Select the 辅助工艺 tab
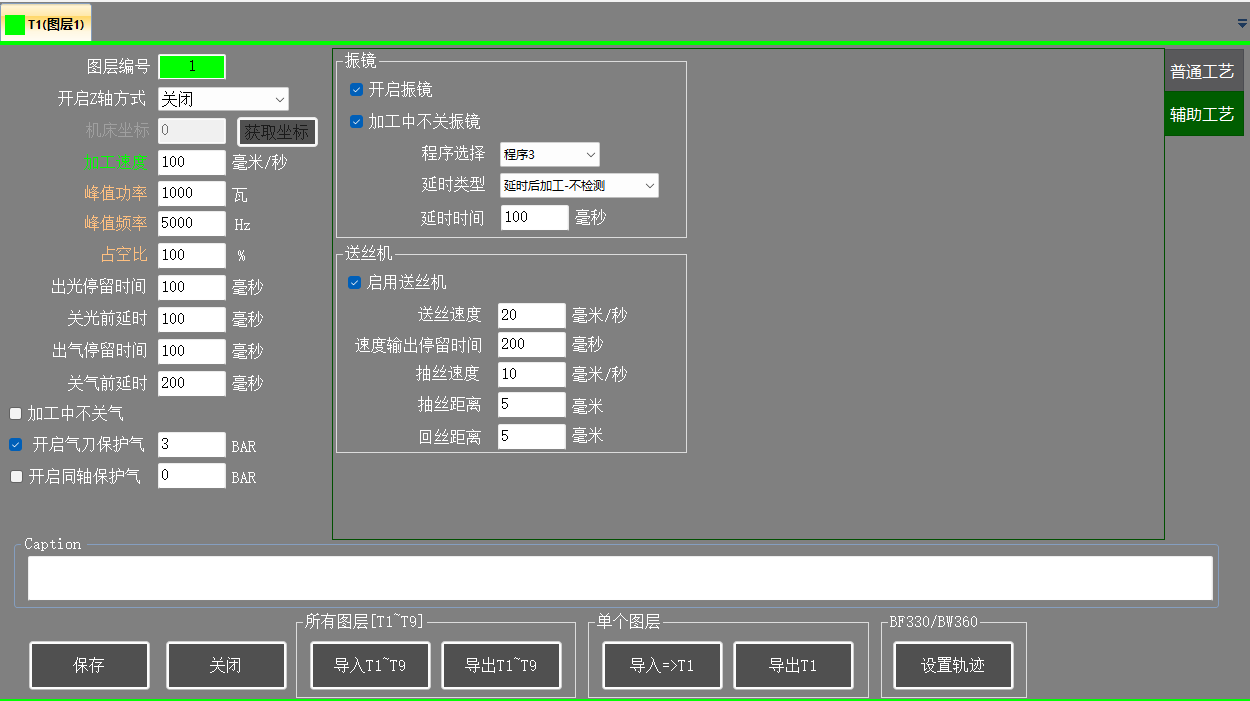 click(1202, 114)
